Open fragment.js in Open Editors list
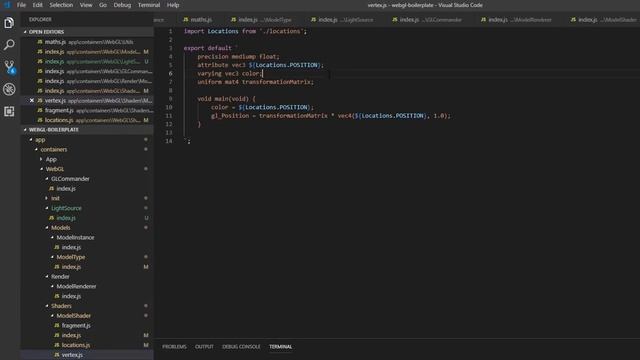Screen dimensions: 640x360 (87, 110)
